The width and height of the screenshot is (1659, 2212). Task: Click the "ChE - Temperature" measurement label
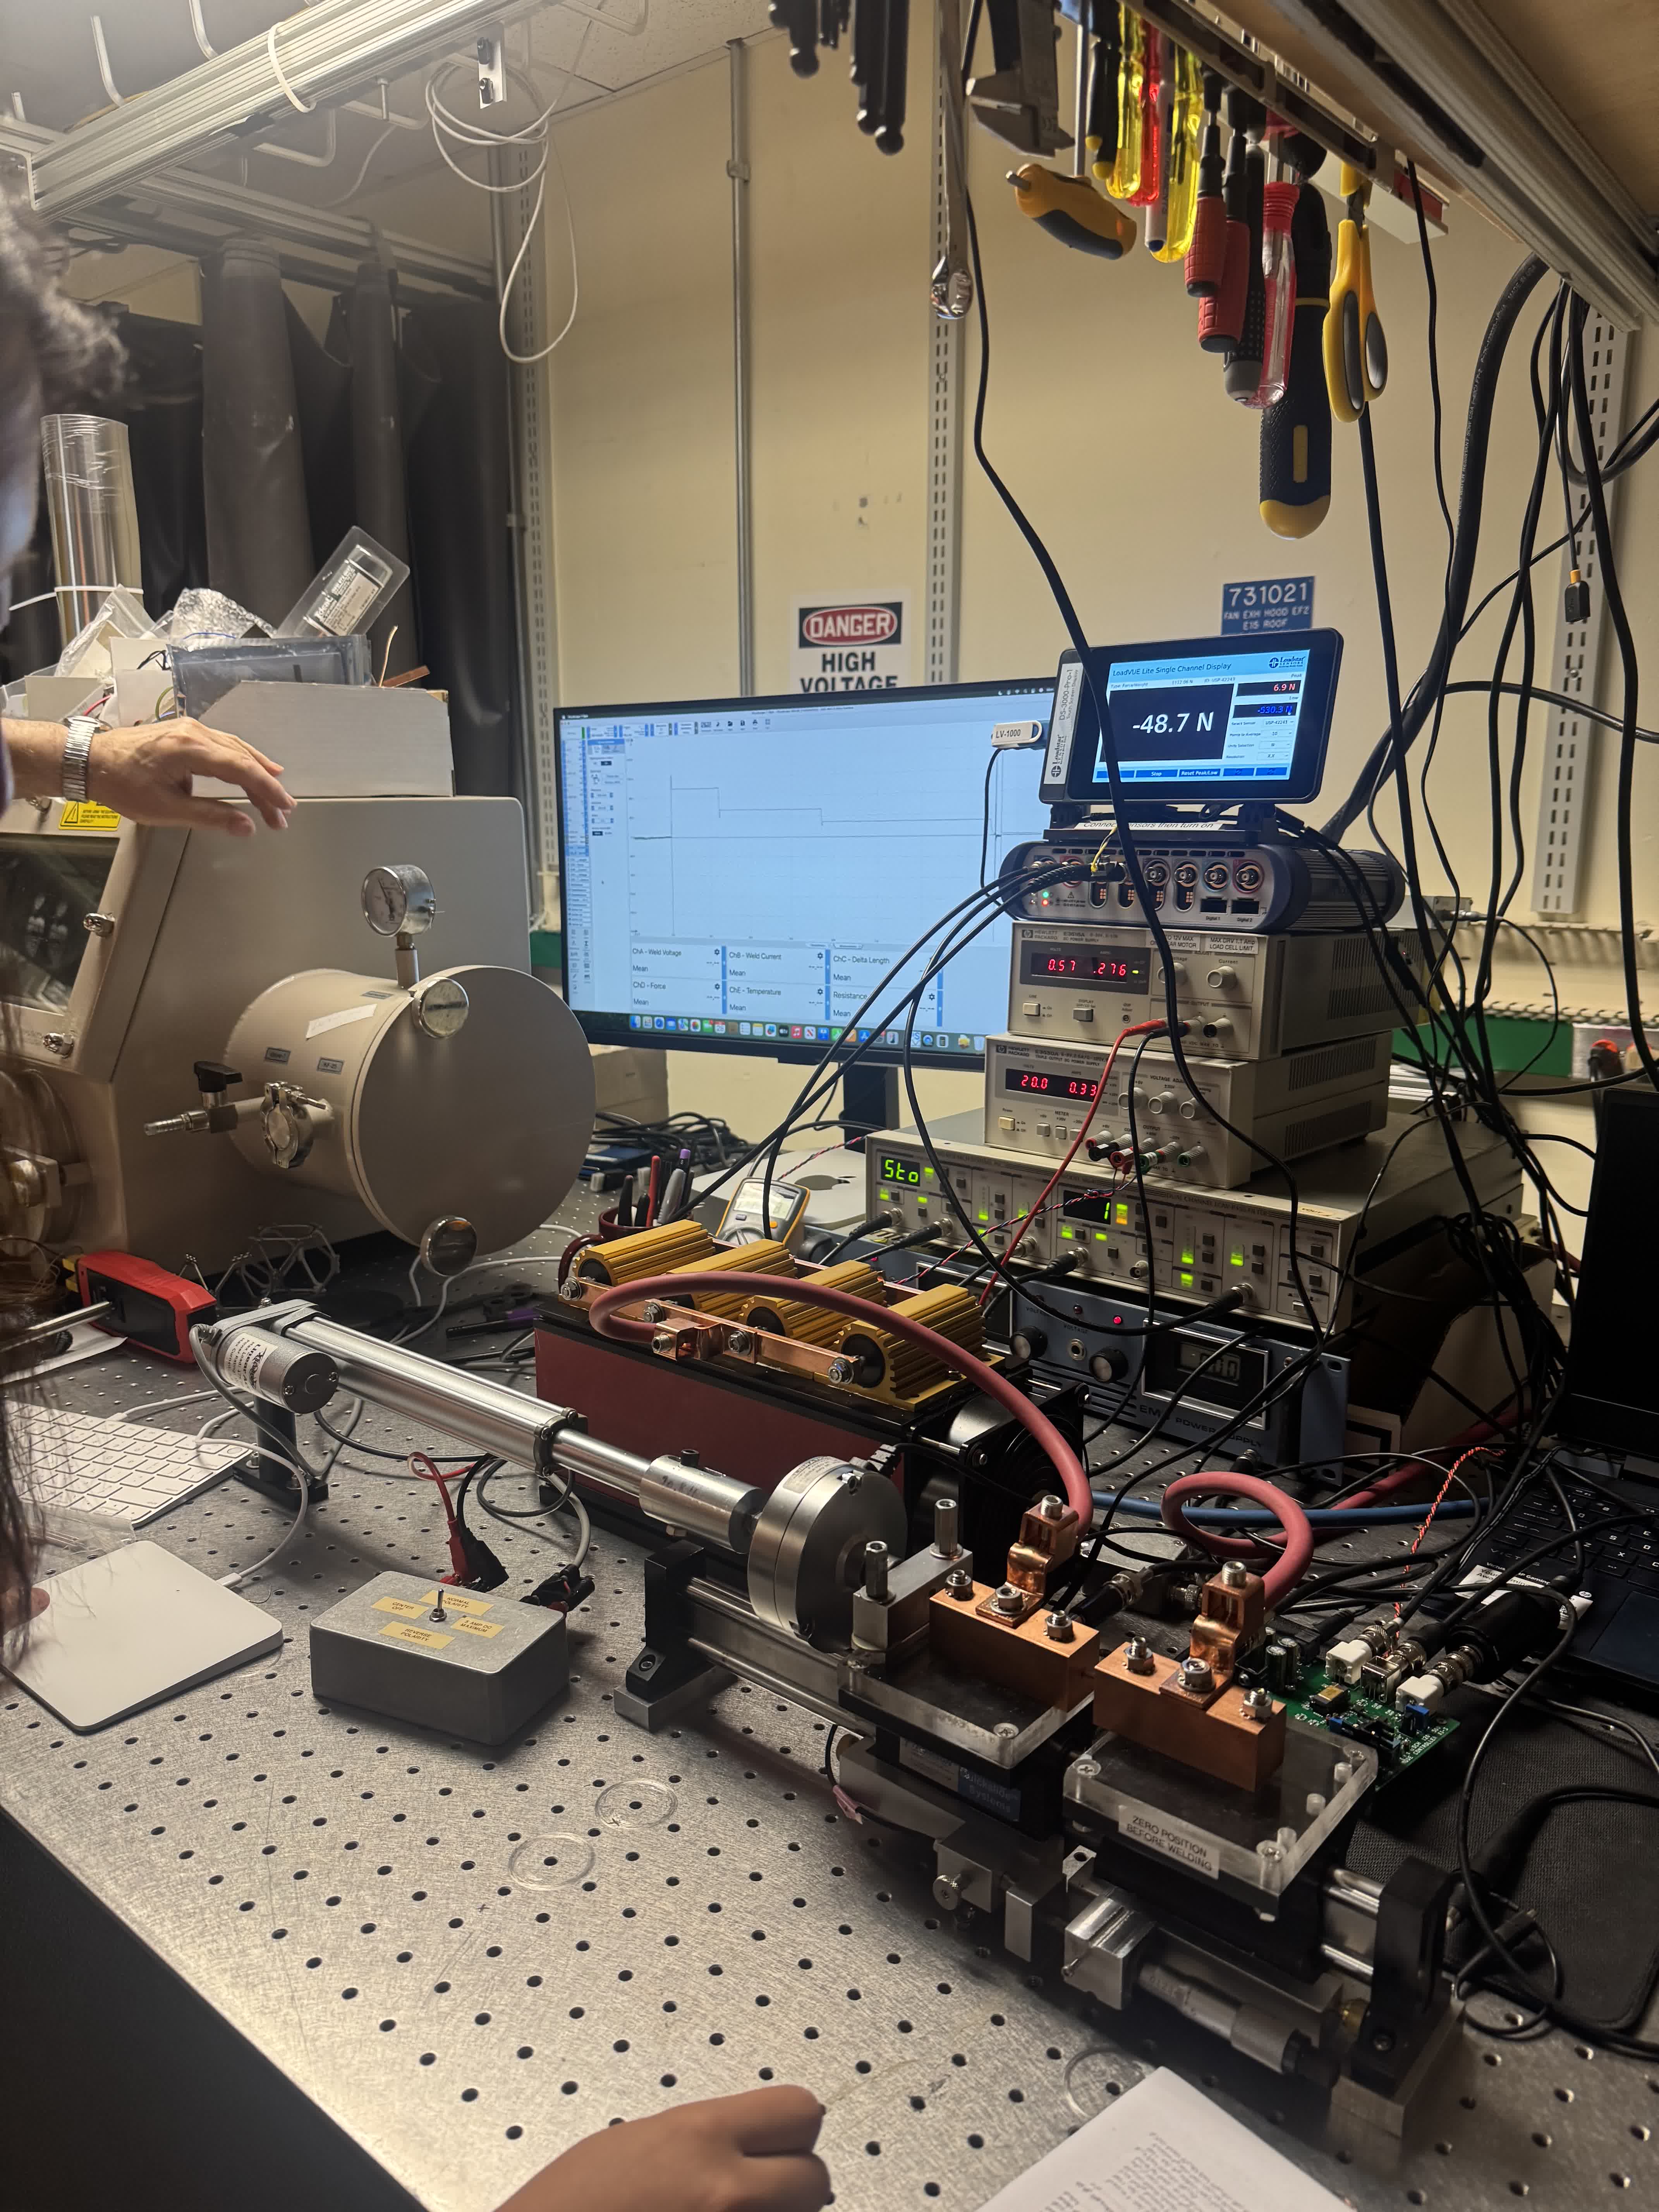(x=755, y=991)
